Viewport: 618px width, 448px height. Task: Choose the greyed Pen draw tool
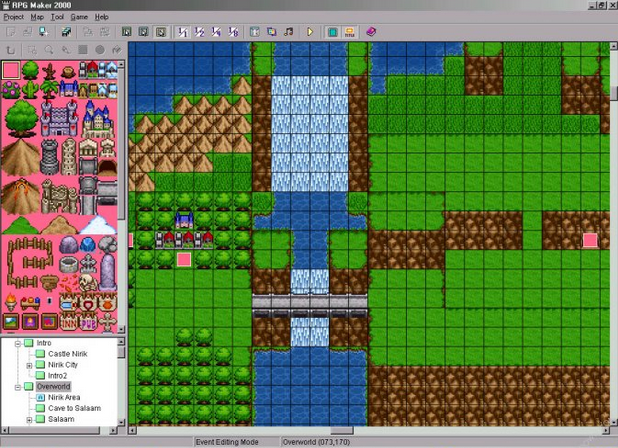point(66,50)
